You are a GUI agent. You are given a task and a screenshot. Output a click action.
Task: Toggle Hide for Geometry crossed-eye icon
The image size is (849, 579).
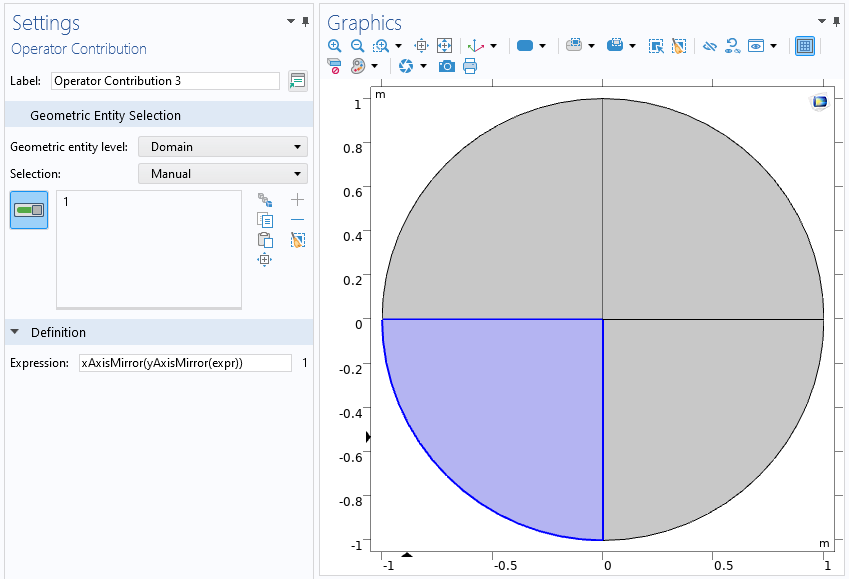coord(709,46)
